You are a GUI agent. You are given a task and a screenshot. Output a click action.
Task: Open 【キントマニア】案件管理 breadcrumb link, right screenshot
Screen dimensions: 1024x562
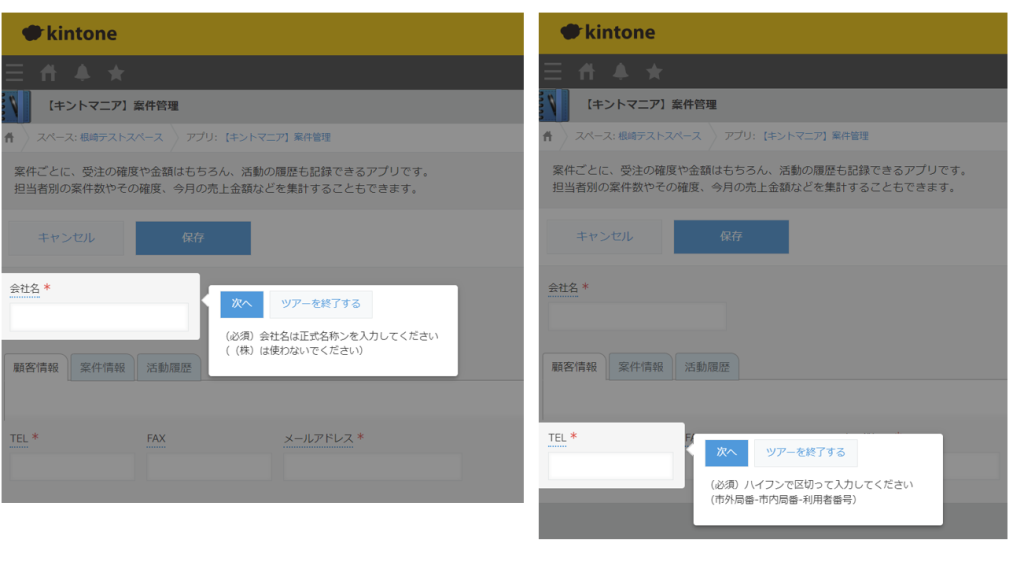pos(816,136)
